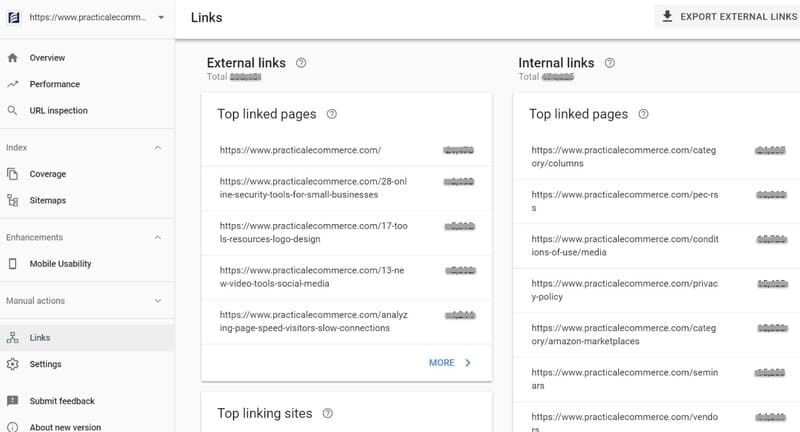Click MORE under external top linked pages

click(x=450, y=363)
